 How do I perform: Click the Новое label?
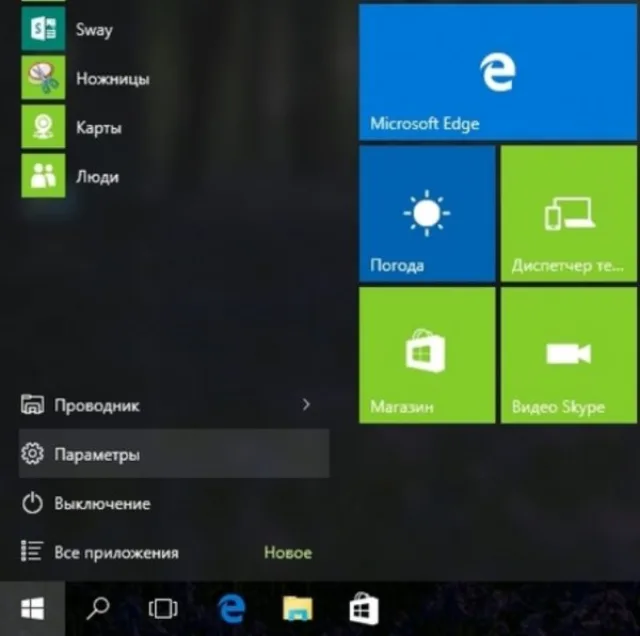tap(288, 553)
